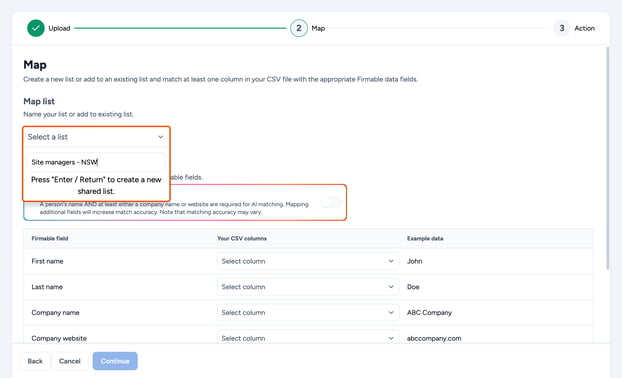Click the Company website row label
Image resolution: width=622 pixels, height=378 pixels.
pyautogui.click(x=59, y=338)
